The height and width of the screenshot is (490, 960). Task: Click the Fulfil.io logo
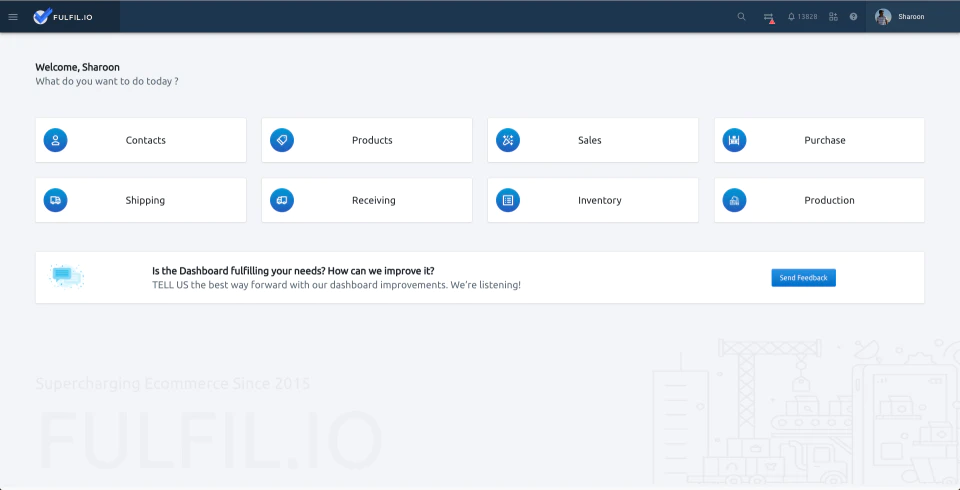pyautogui.click(x=63, y=17)
